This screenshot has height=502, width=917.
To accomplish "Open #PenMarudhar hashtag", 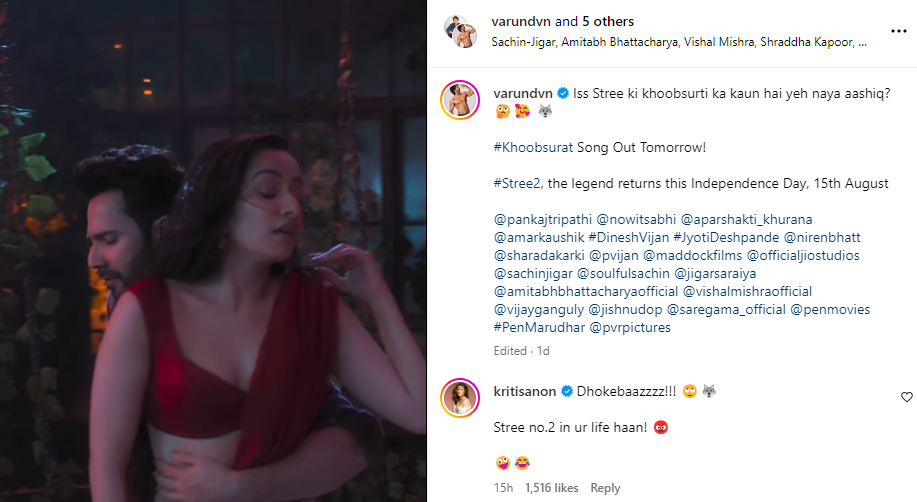I will pos(537,327).
